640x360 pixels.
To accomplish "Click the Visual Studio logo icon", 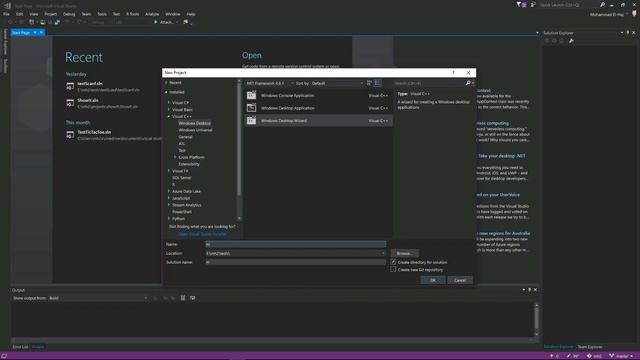I will click(x=7, y=5).
